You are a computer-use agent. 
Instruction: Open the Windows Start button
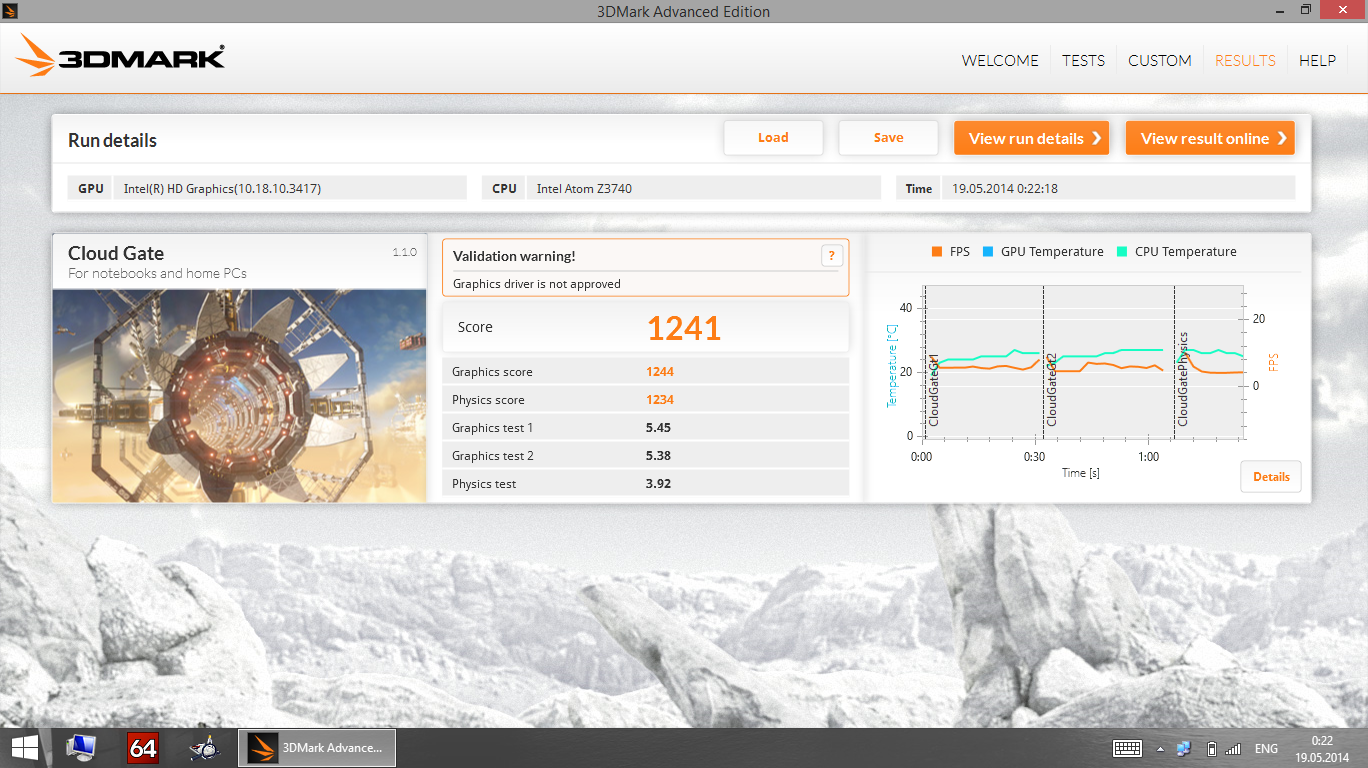[25, 748]
